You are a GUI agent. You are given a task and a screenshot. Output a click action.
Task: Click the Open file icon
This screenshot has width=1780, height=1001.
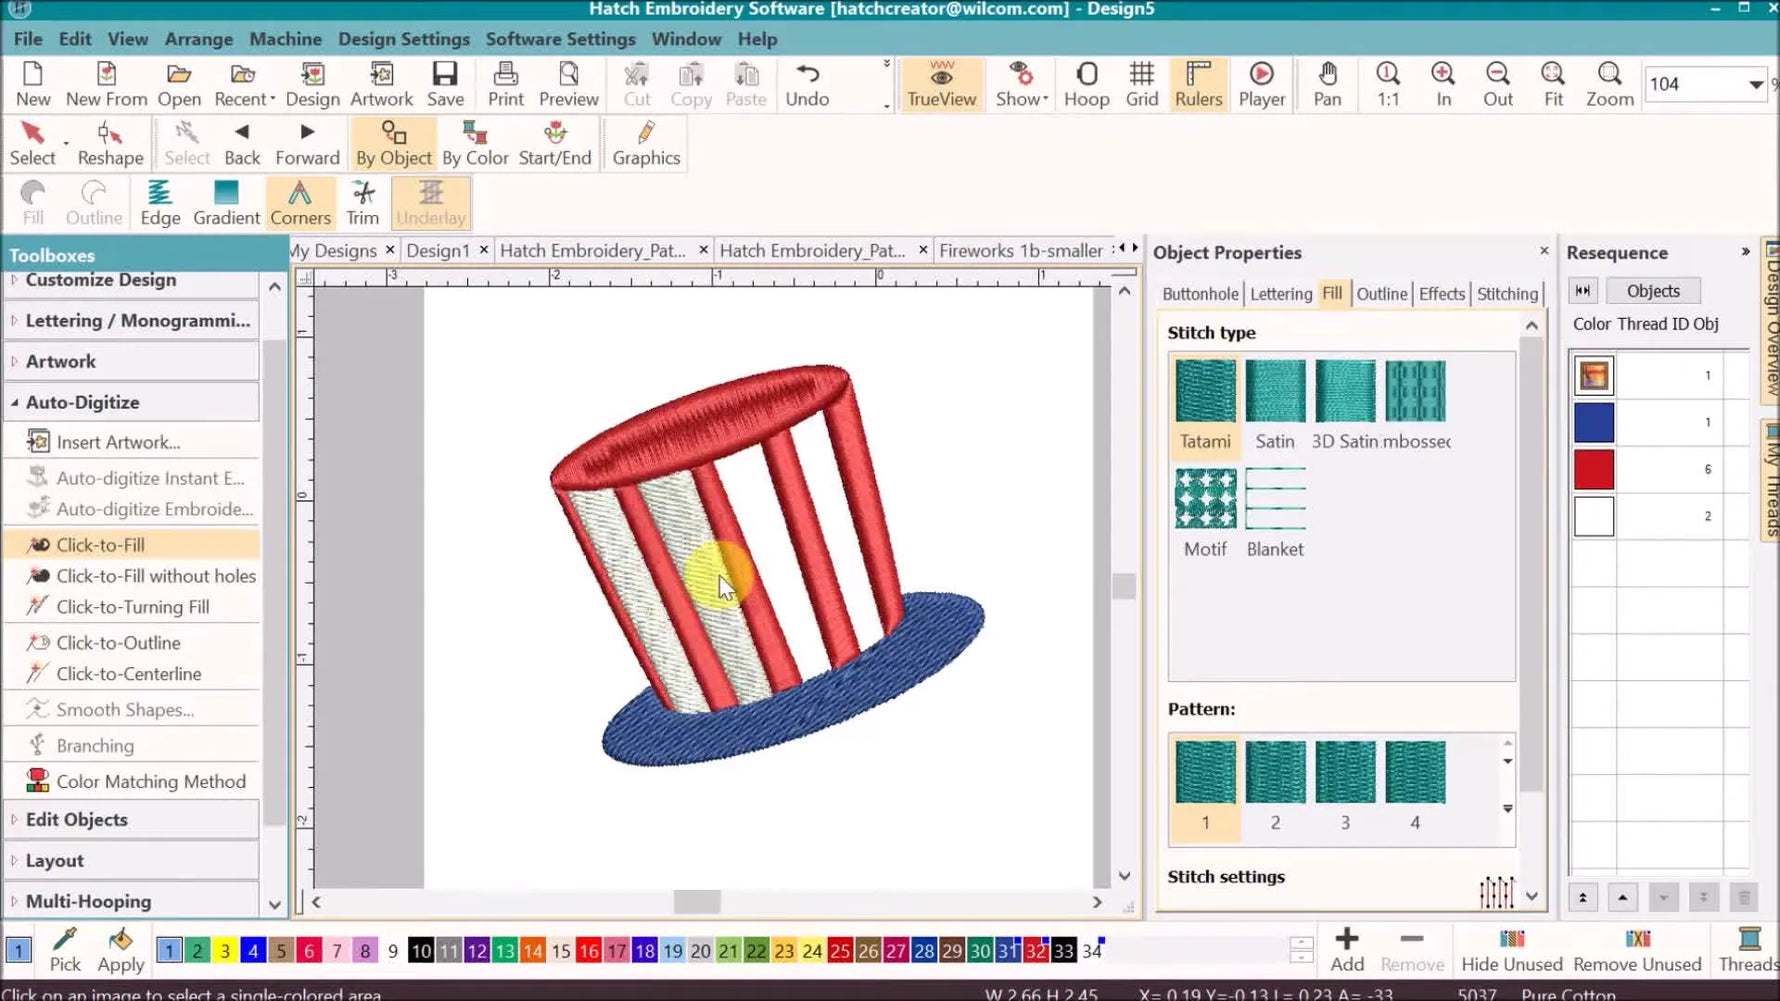(x=179, y=84)
